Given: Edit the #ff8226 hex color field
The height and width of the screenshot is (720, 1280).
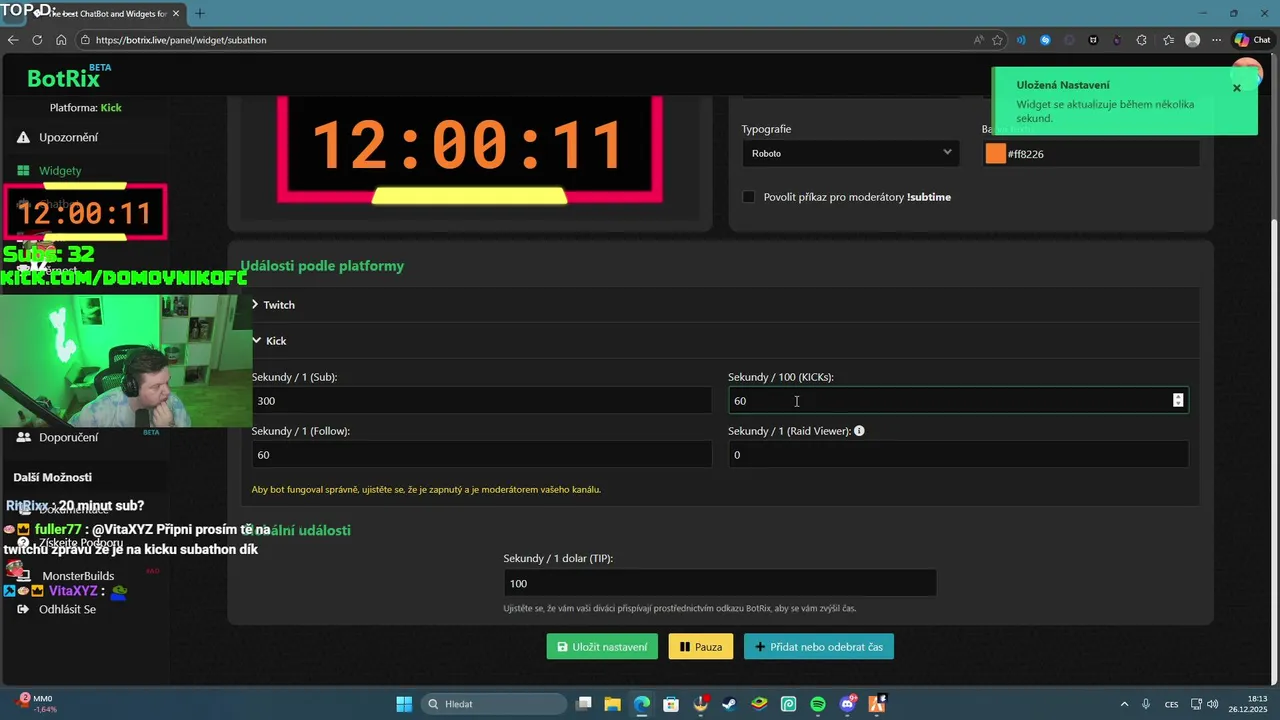Looking at the screenshot, I should coord(1101,154).
